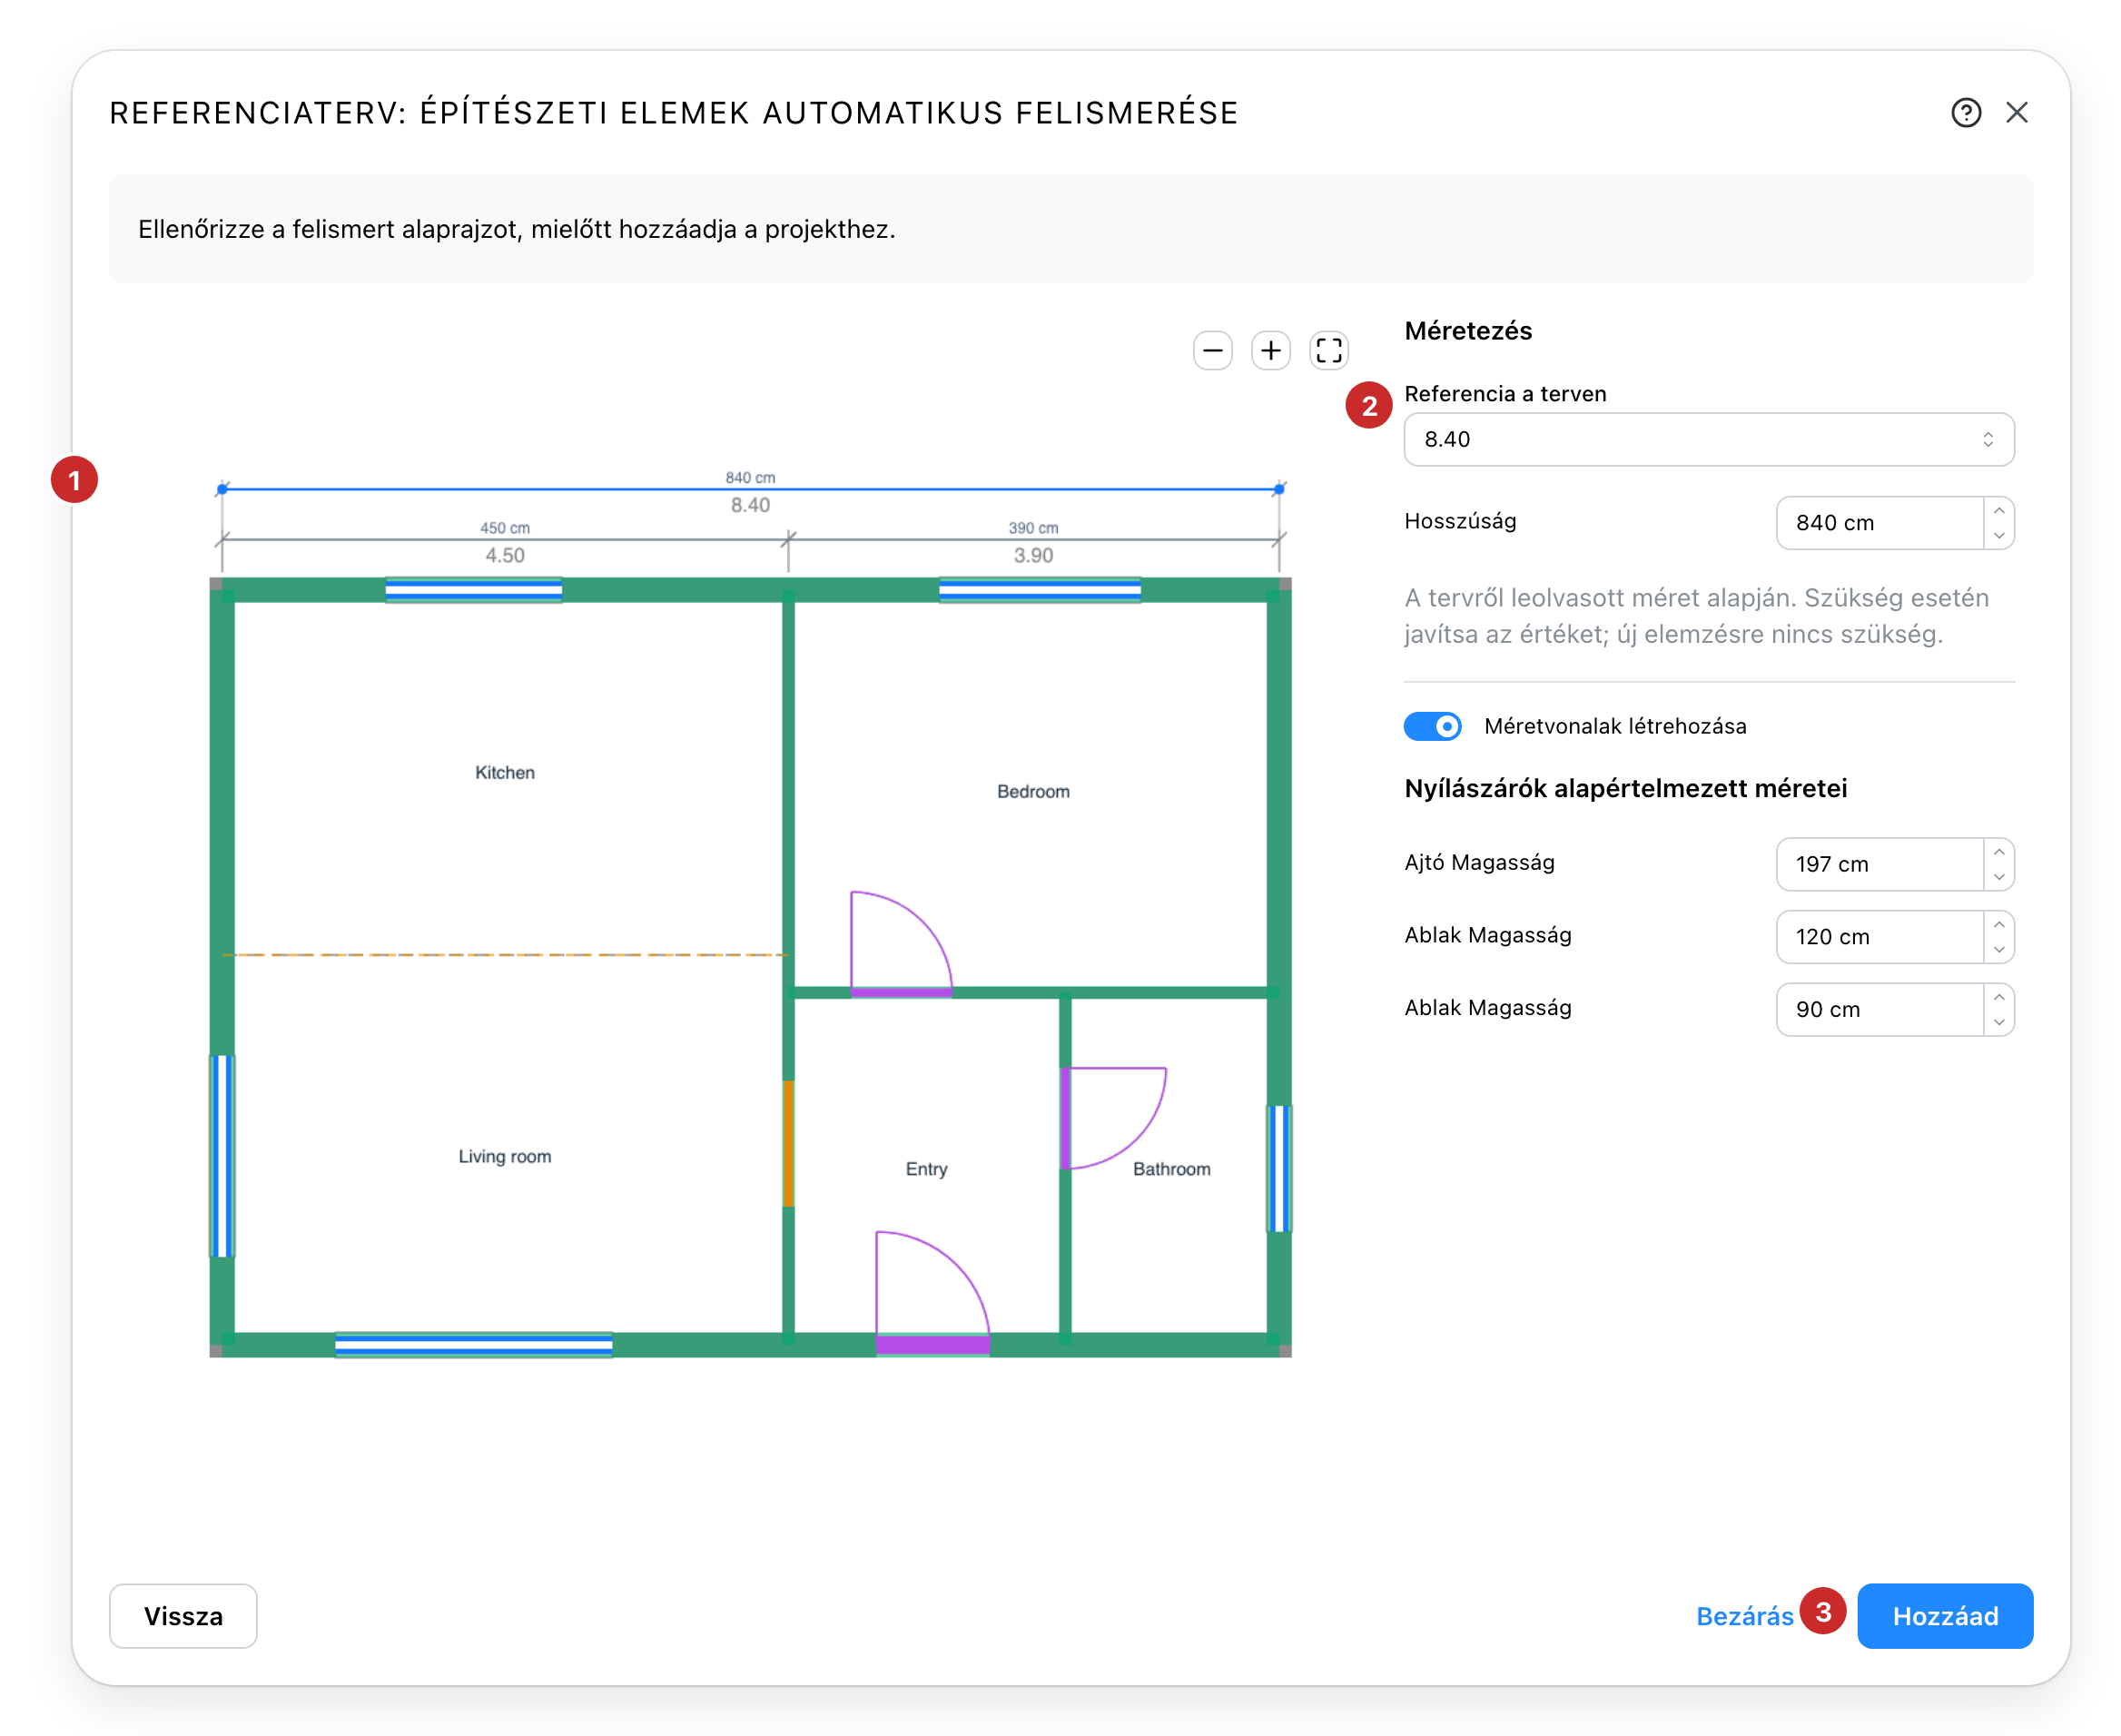This screenshot has width=2121, height=1736.
Task: Click the Bezárás link
Action: 1744,1616
